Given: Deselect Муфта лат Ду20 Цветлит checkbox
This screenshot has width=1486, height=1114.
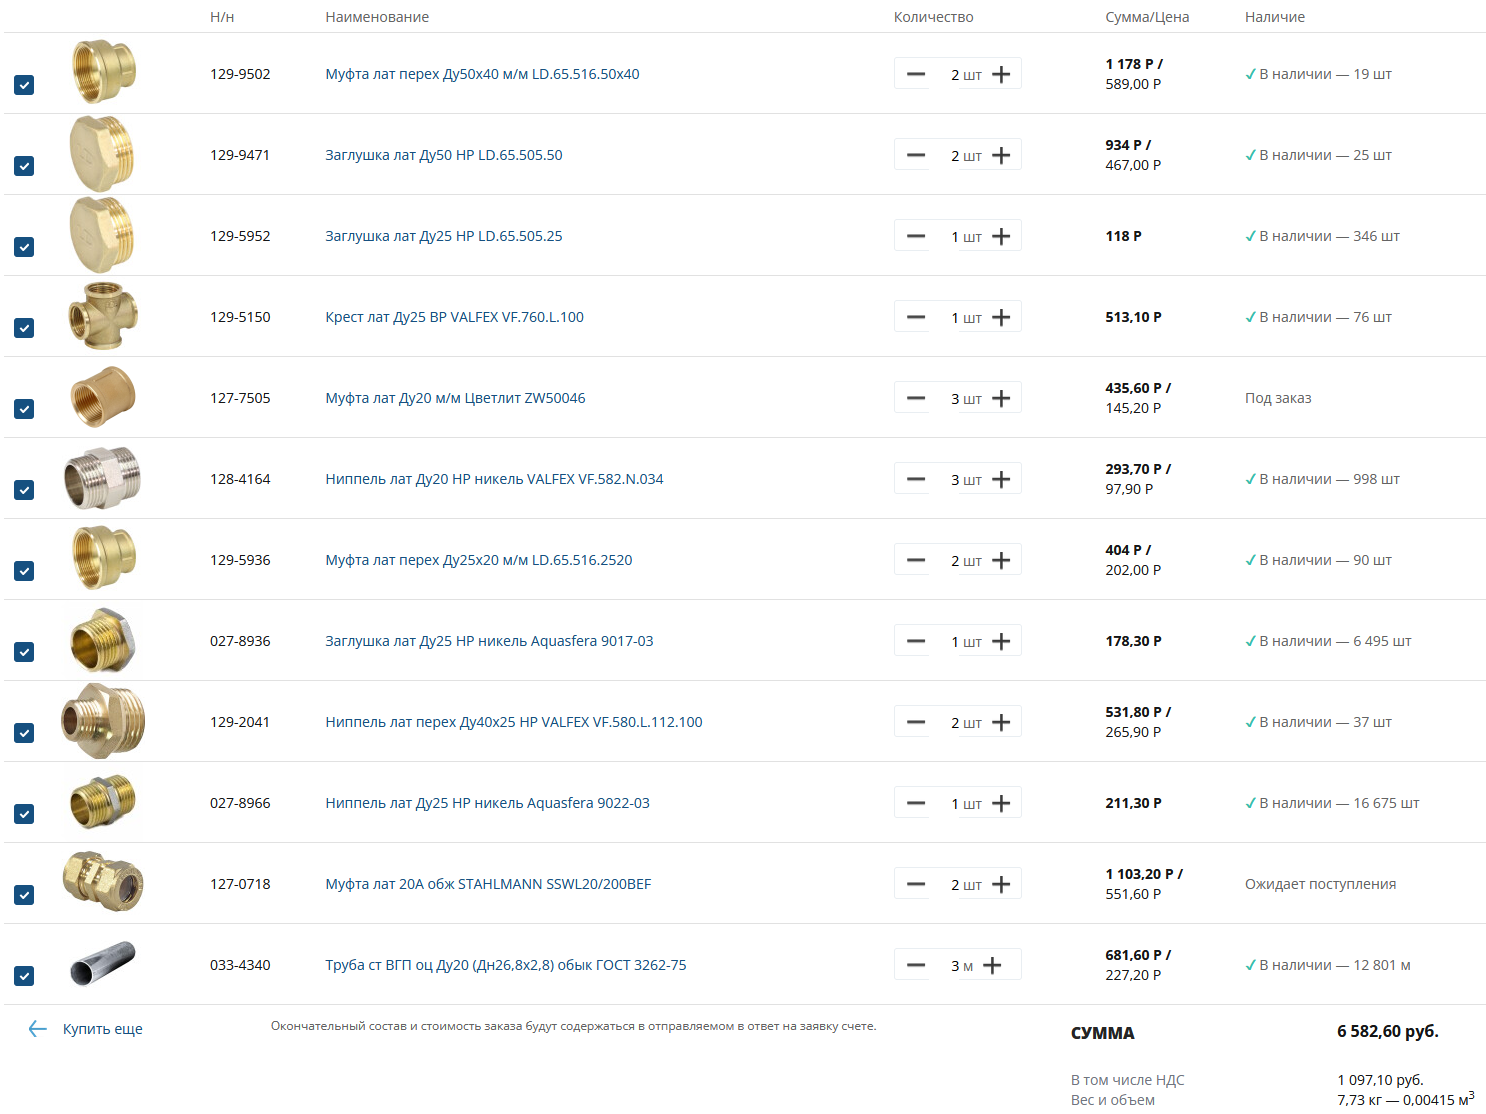Looking at the screenshot, I should click(25, 409).
